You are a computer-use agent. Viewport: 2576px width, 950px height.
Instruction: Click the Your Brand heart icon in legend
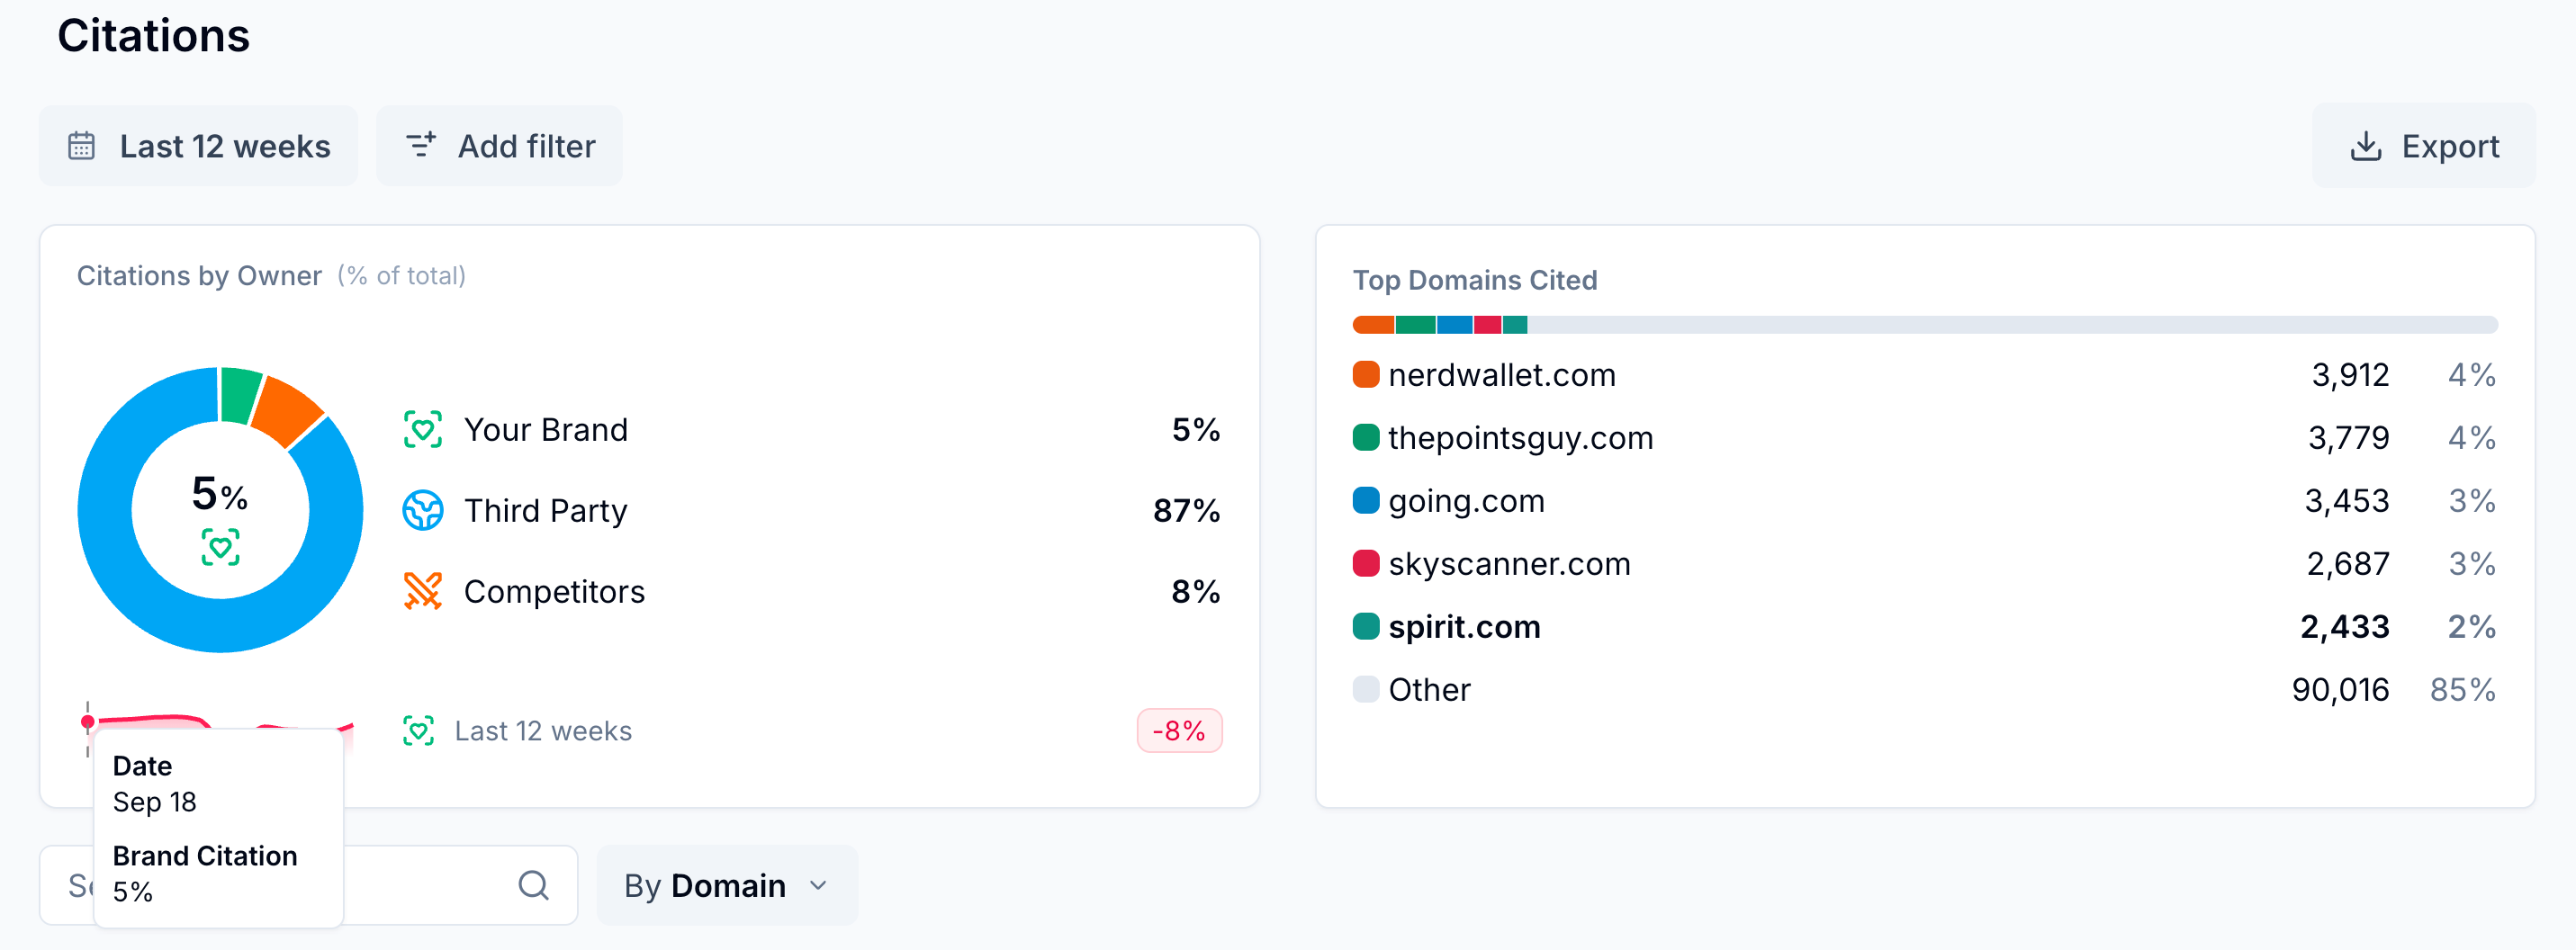[423, 429]
